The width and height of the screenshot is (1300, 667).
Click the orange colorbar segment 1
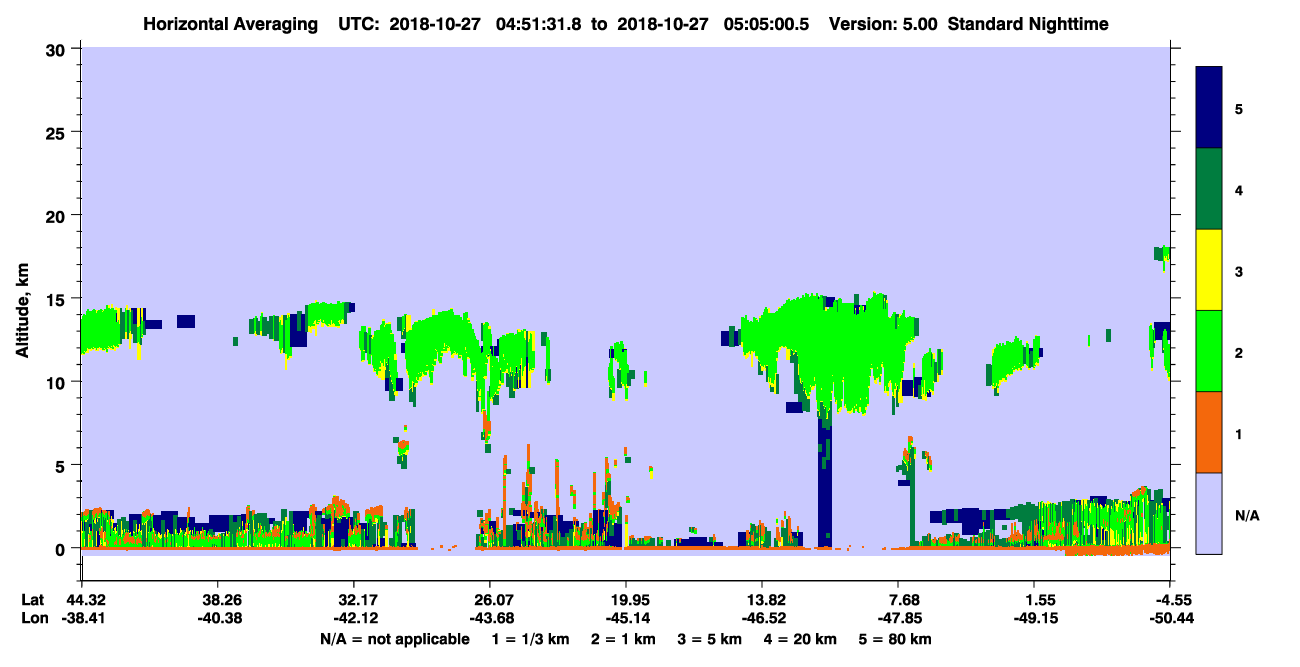[1209, 432]
